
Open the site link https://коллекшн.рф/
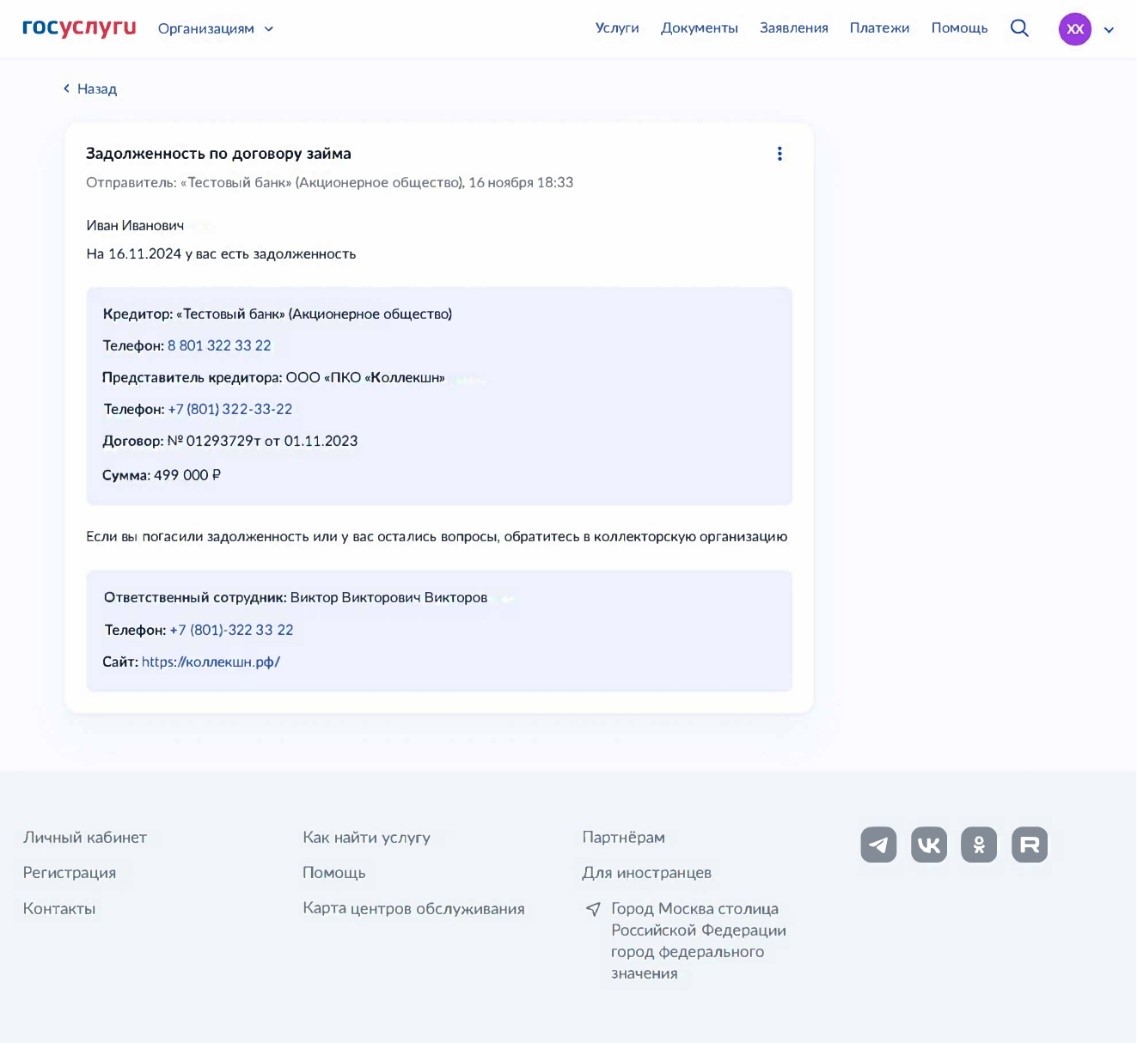pyautogui.click(x=211, y=661)
